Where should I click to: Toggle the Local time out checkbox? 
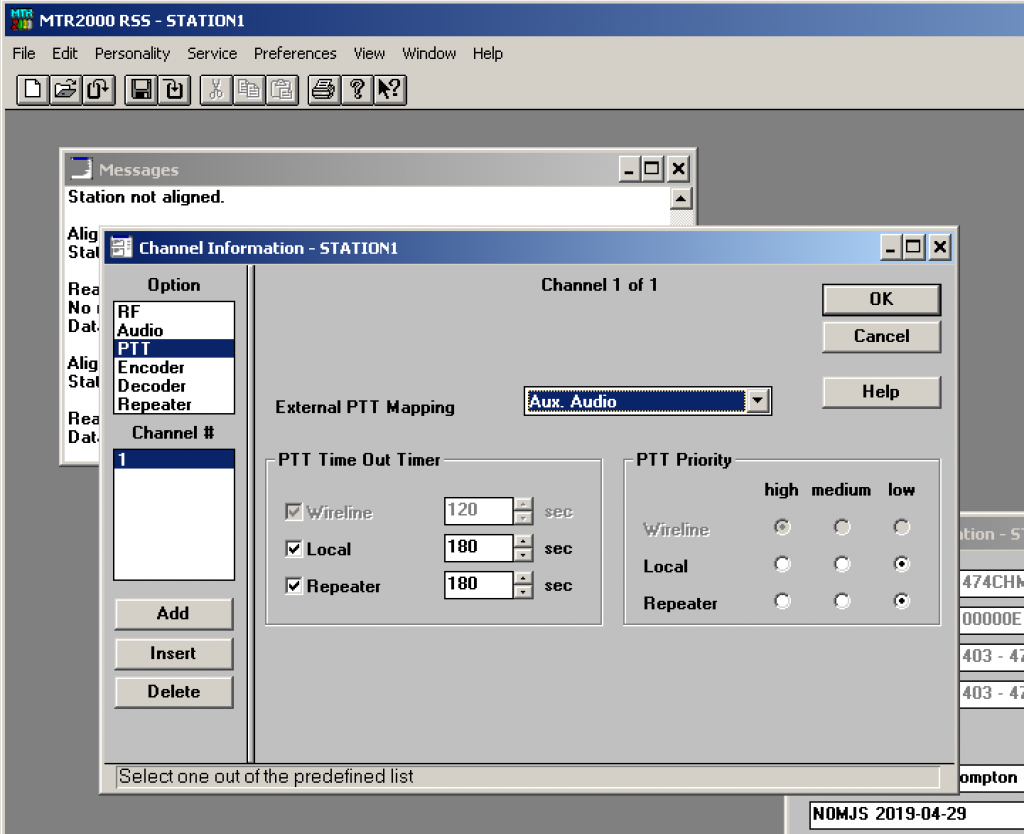click(294, 549)
